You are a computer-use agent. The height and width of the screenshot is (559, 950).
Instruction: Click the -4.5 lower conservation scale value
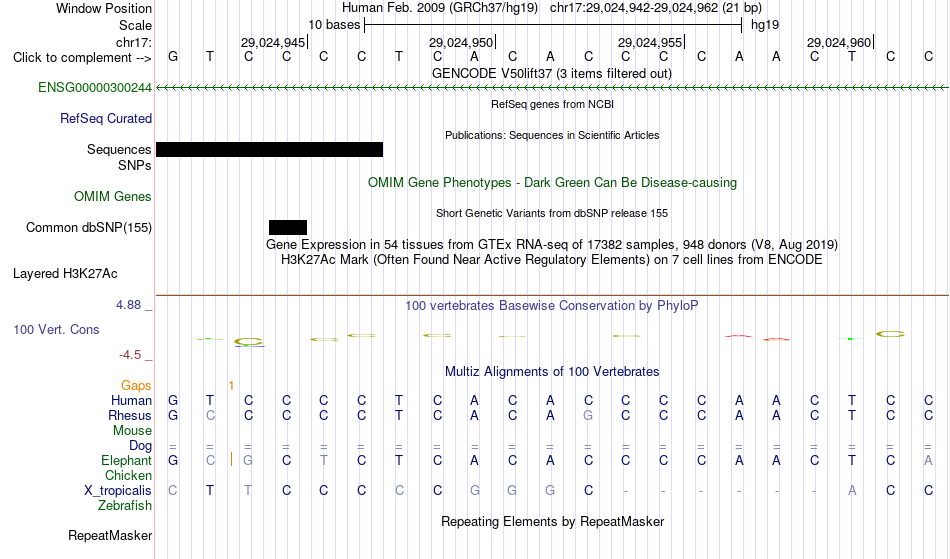(130, 355)
